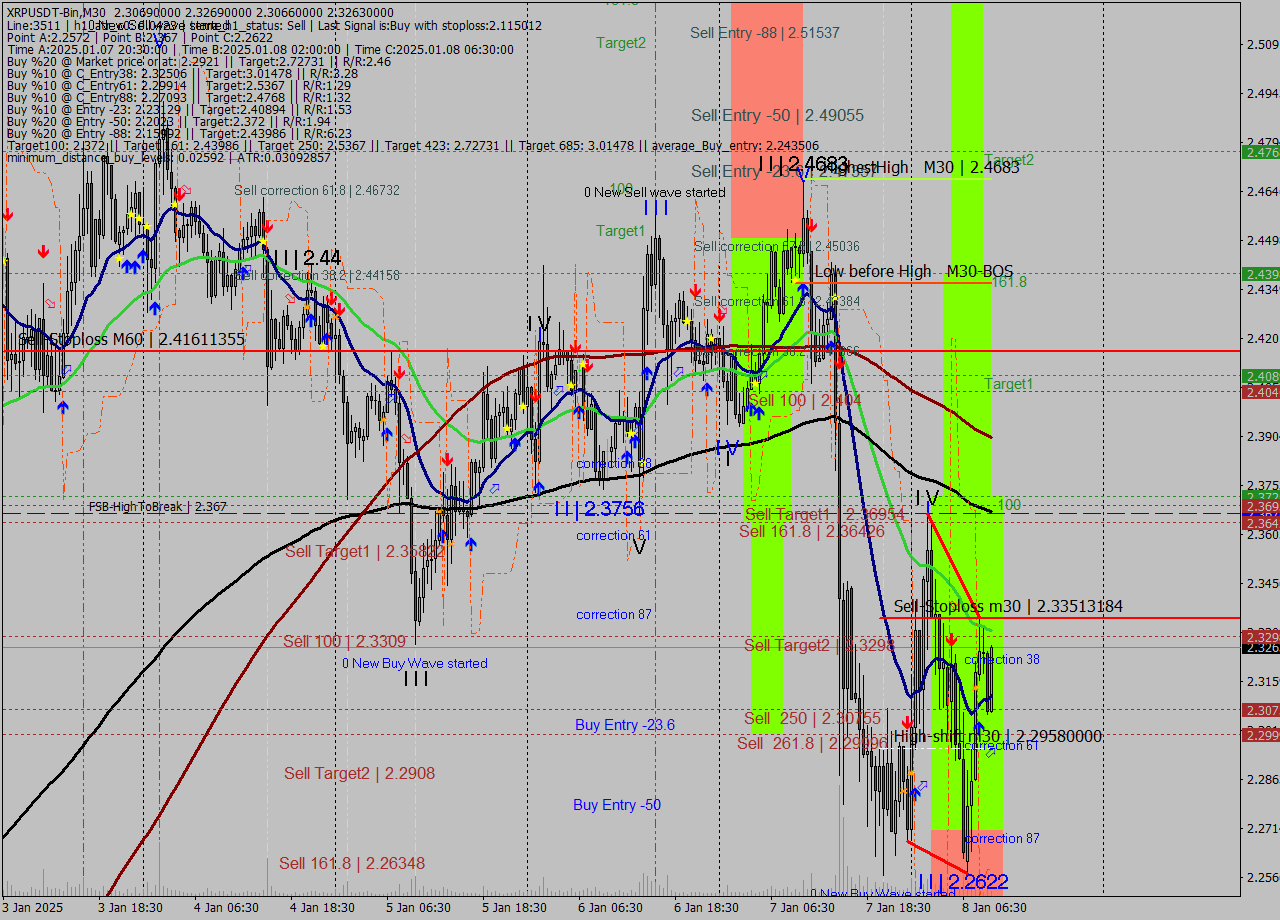Screen dimensions: 1280x920
Task: Click the 5 Jan 18:30 time axis label
Action: (514, 908)
